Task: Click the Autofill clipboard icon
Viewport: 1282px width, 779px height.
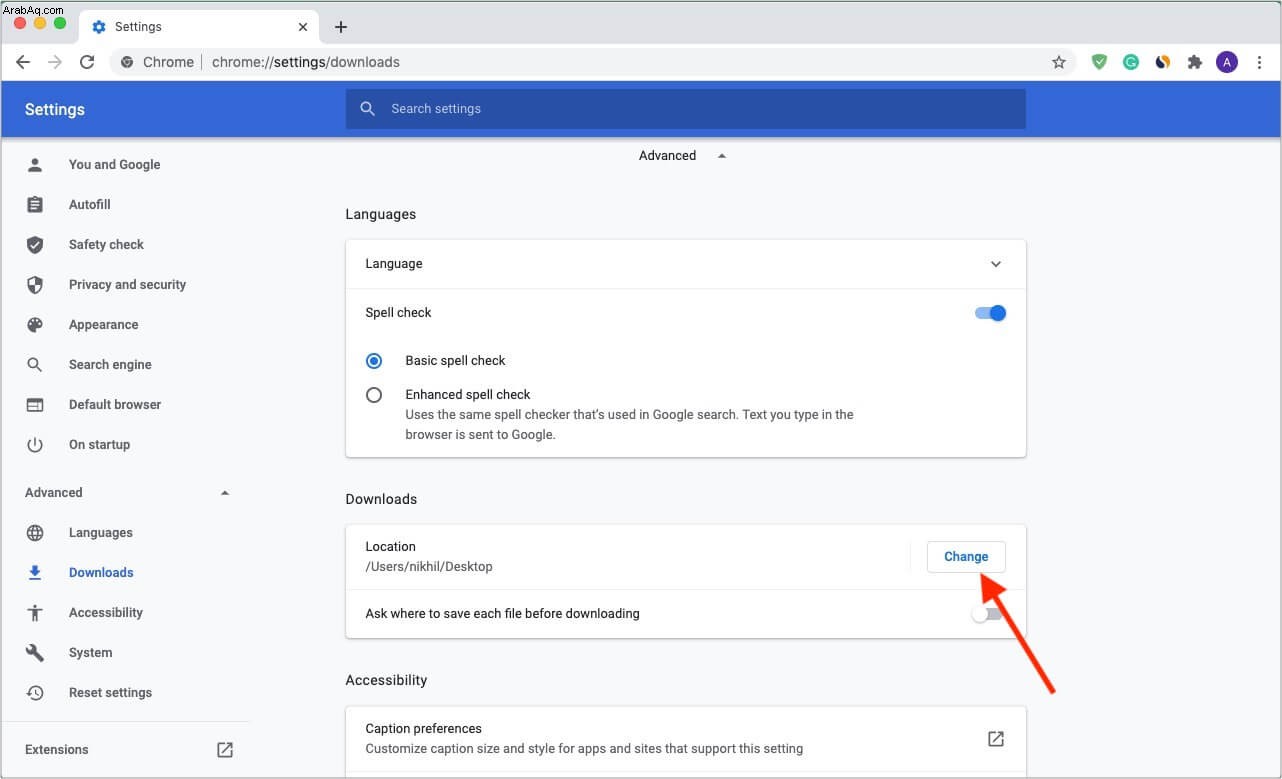Action: click(x=35, y=205)
